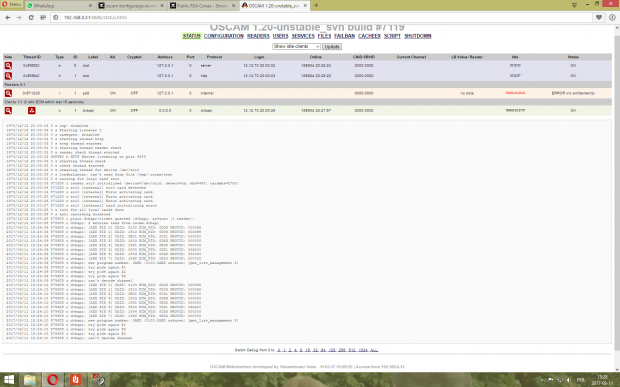Click the address bar URL field
This screenshot has height=387, width=620.
pos(324,17)
